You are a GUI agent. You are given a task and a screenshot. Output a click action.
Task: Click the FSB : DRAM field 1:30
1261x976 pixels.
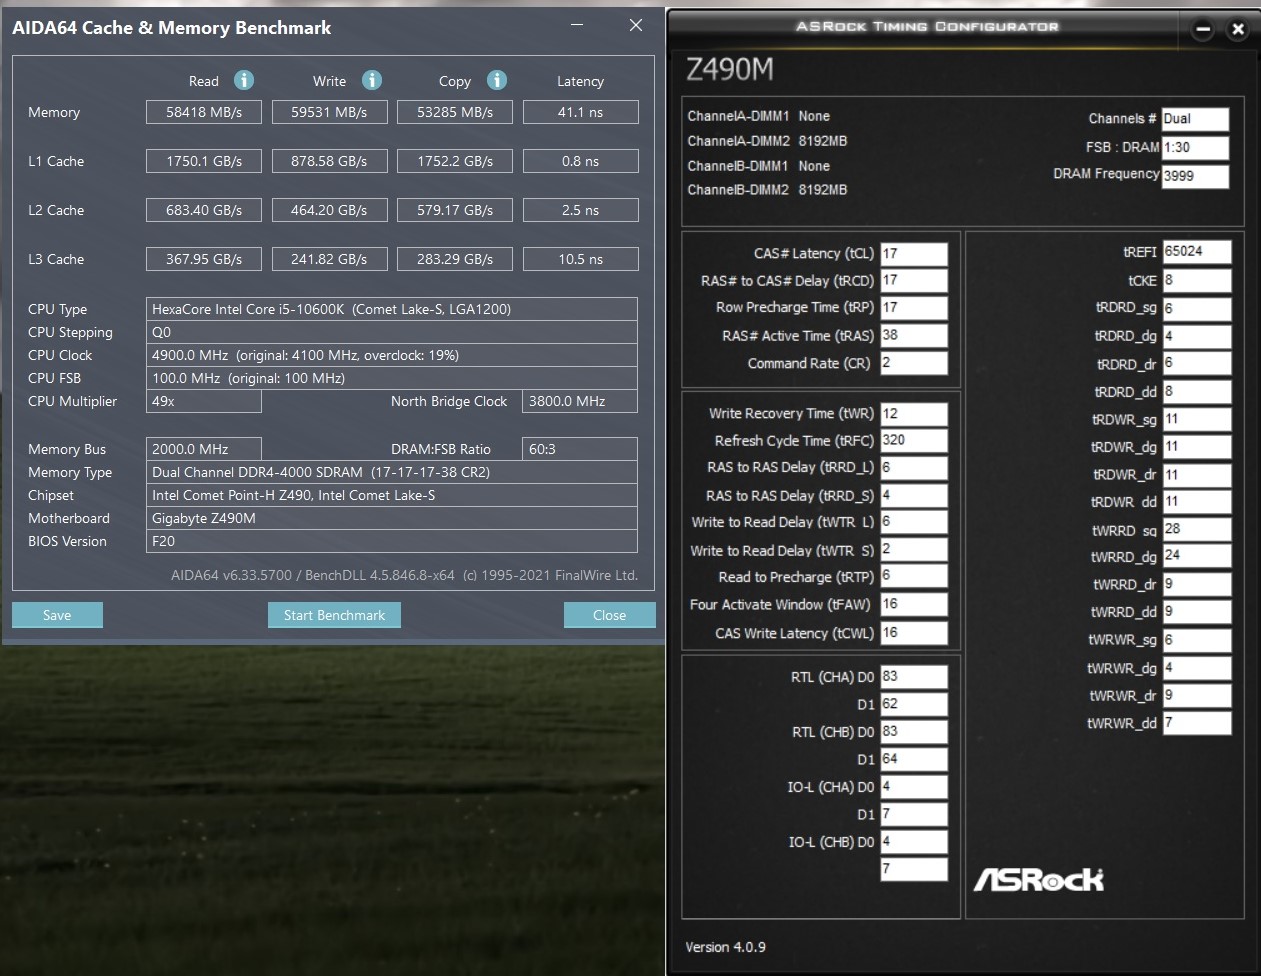pyautogui.click(x=1195, y=147)
